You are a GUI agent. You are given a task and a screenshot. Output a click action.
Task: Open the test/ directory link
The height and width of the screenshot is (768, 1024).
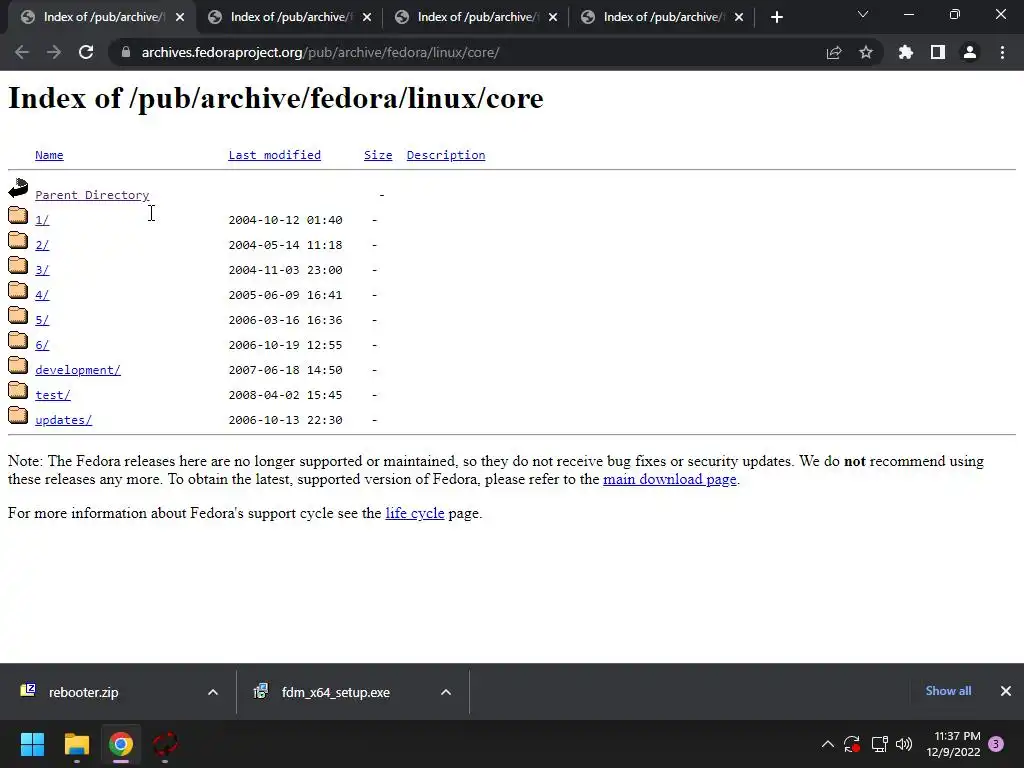[53, 395]
